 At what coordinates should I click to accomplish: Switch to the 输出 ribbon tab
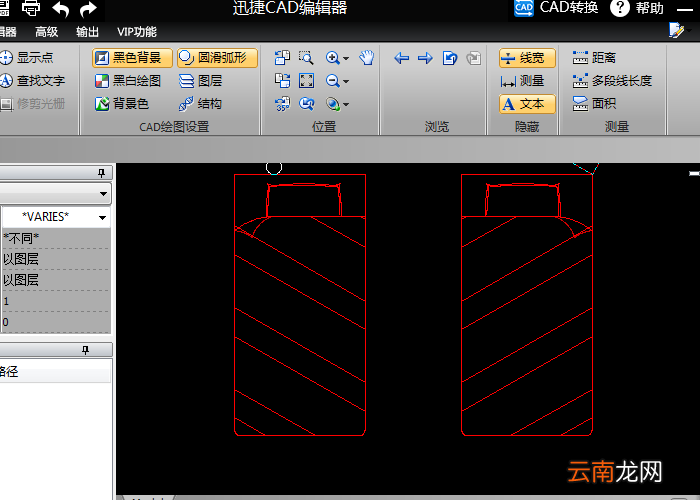coord(87,32)
